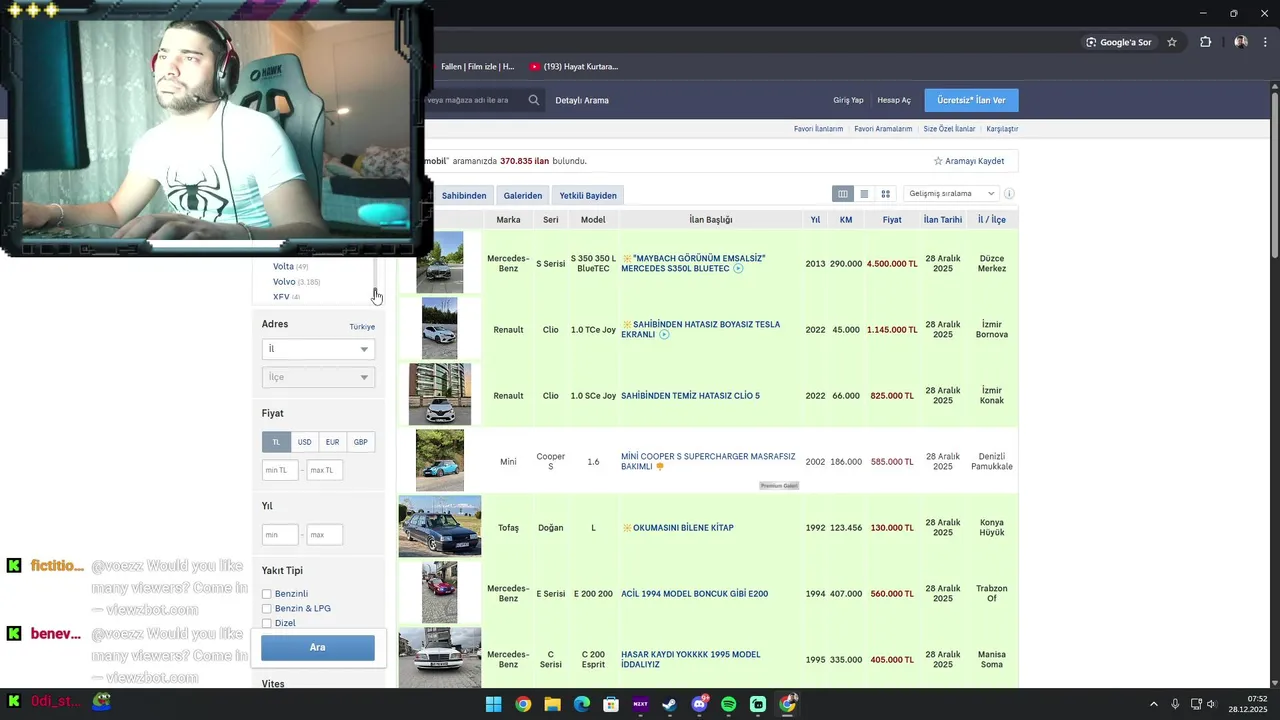The height and width of the screenshot is (720, 1280).
Task: Open the Gelişmiş sıralama sort dropdown
Action: (951, 194)
